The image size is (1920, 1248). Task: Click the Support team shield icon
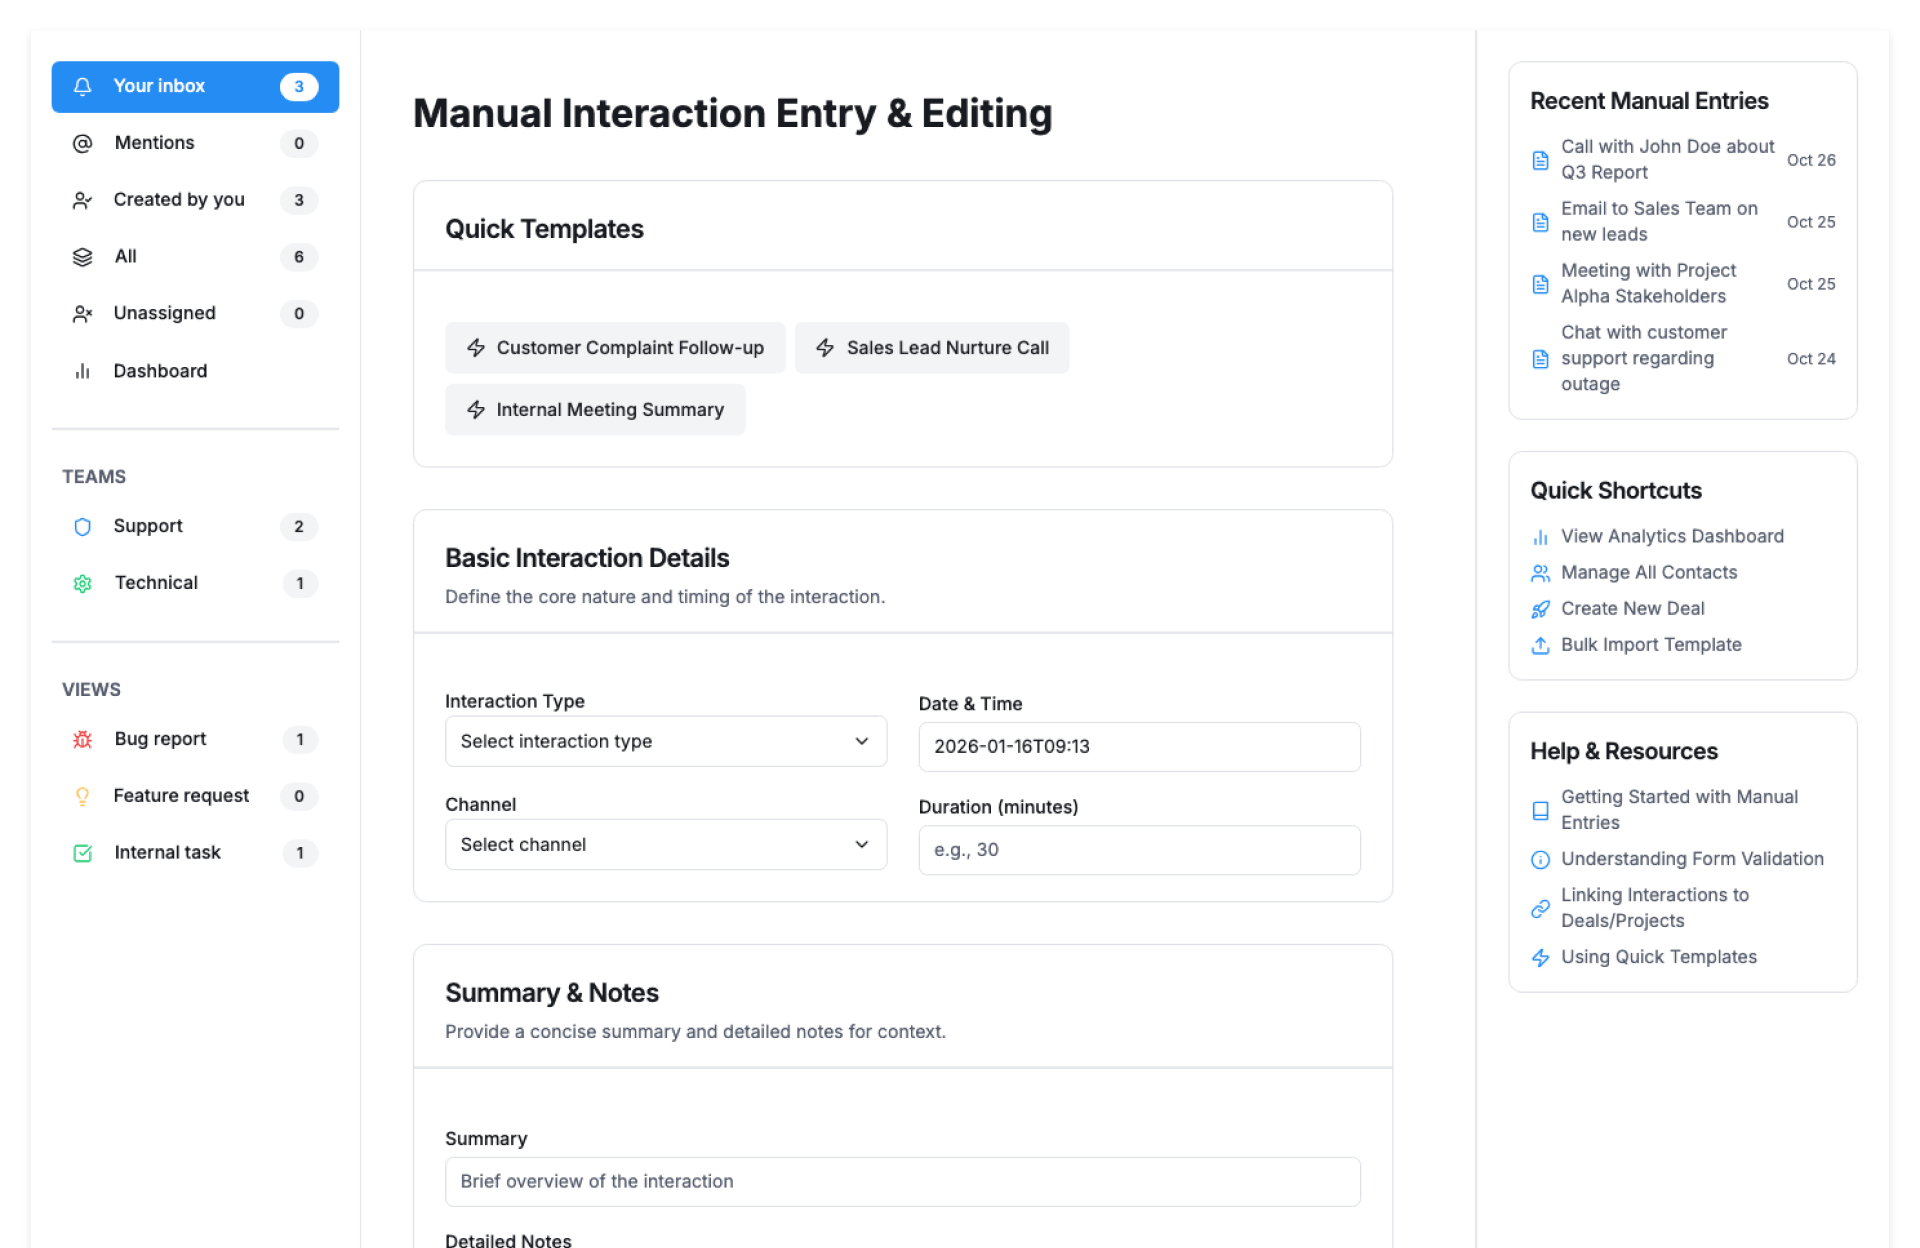(83, 527)
